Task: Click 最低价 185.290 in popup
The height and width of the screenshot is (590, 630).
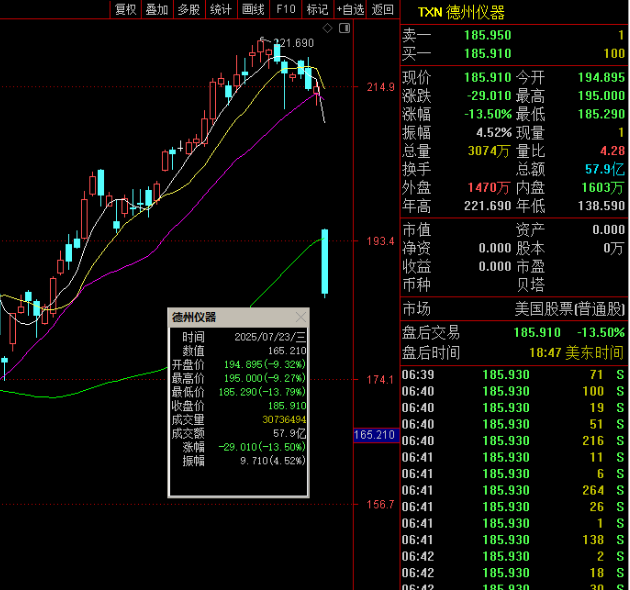Action: (x=239, y=392)
